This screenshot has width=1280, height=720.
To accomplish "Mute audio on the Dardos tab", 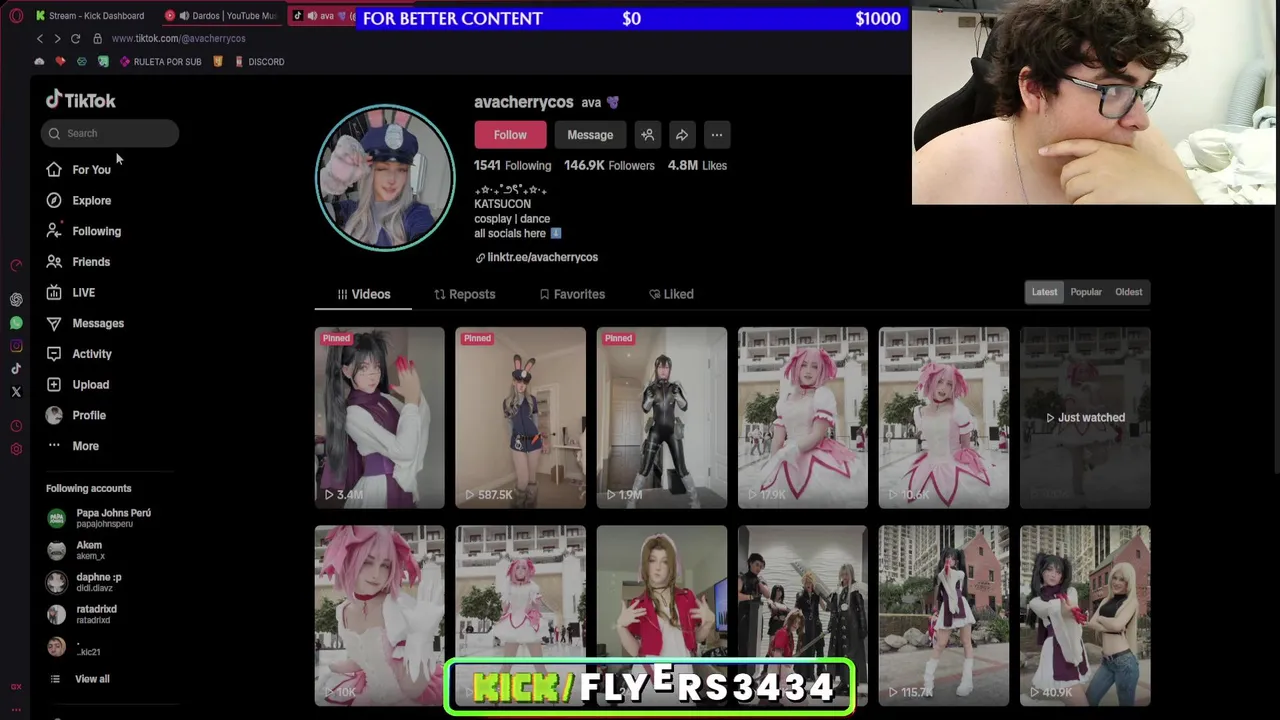I will click(x=184, y=16).
